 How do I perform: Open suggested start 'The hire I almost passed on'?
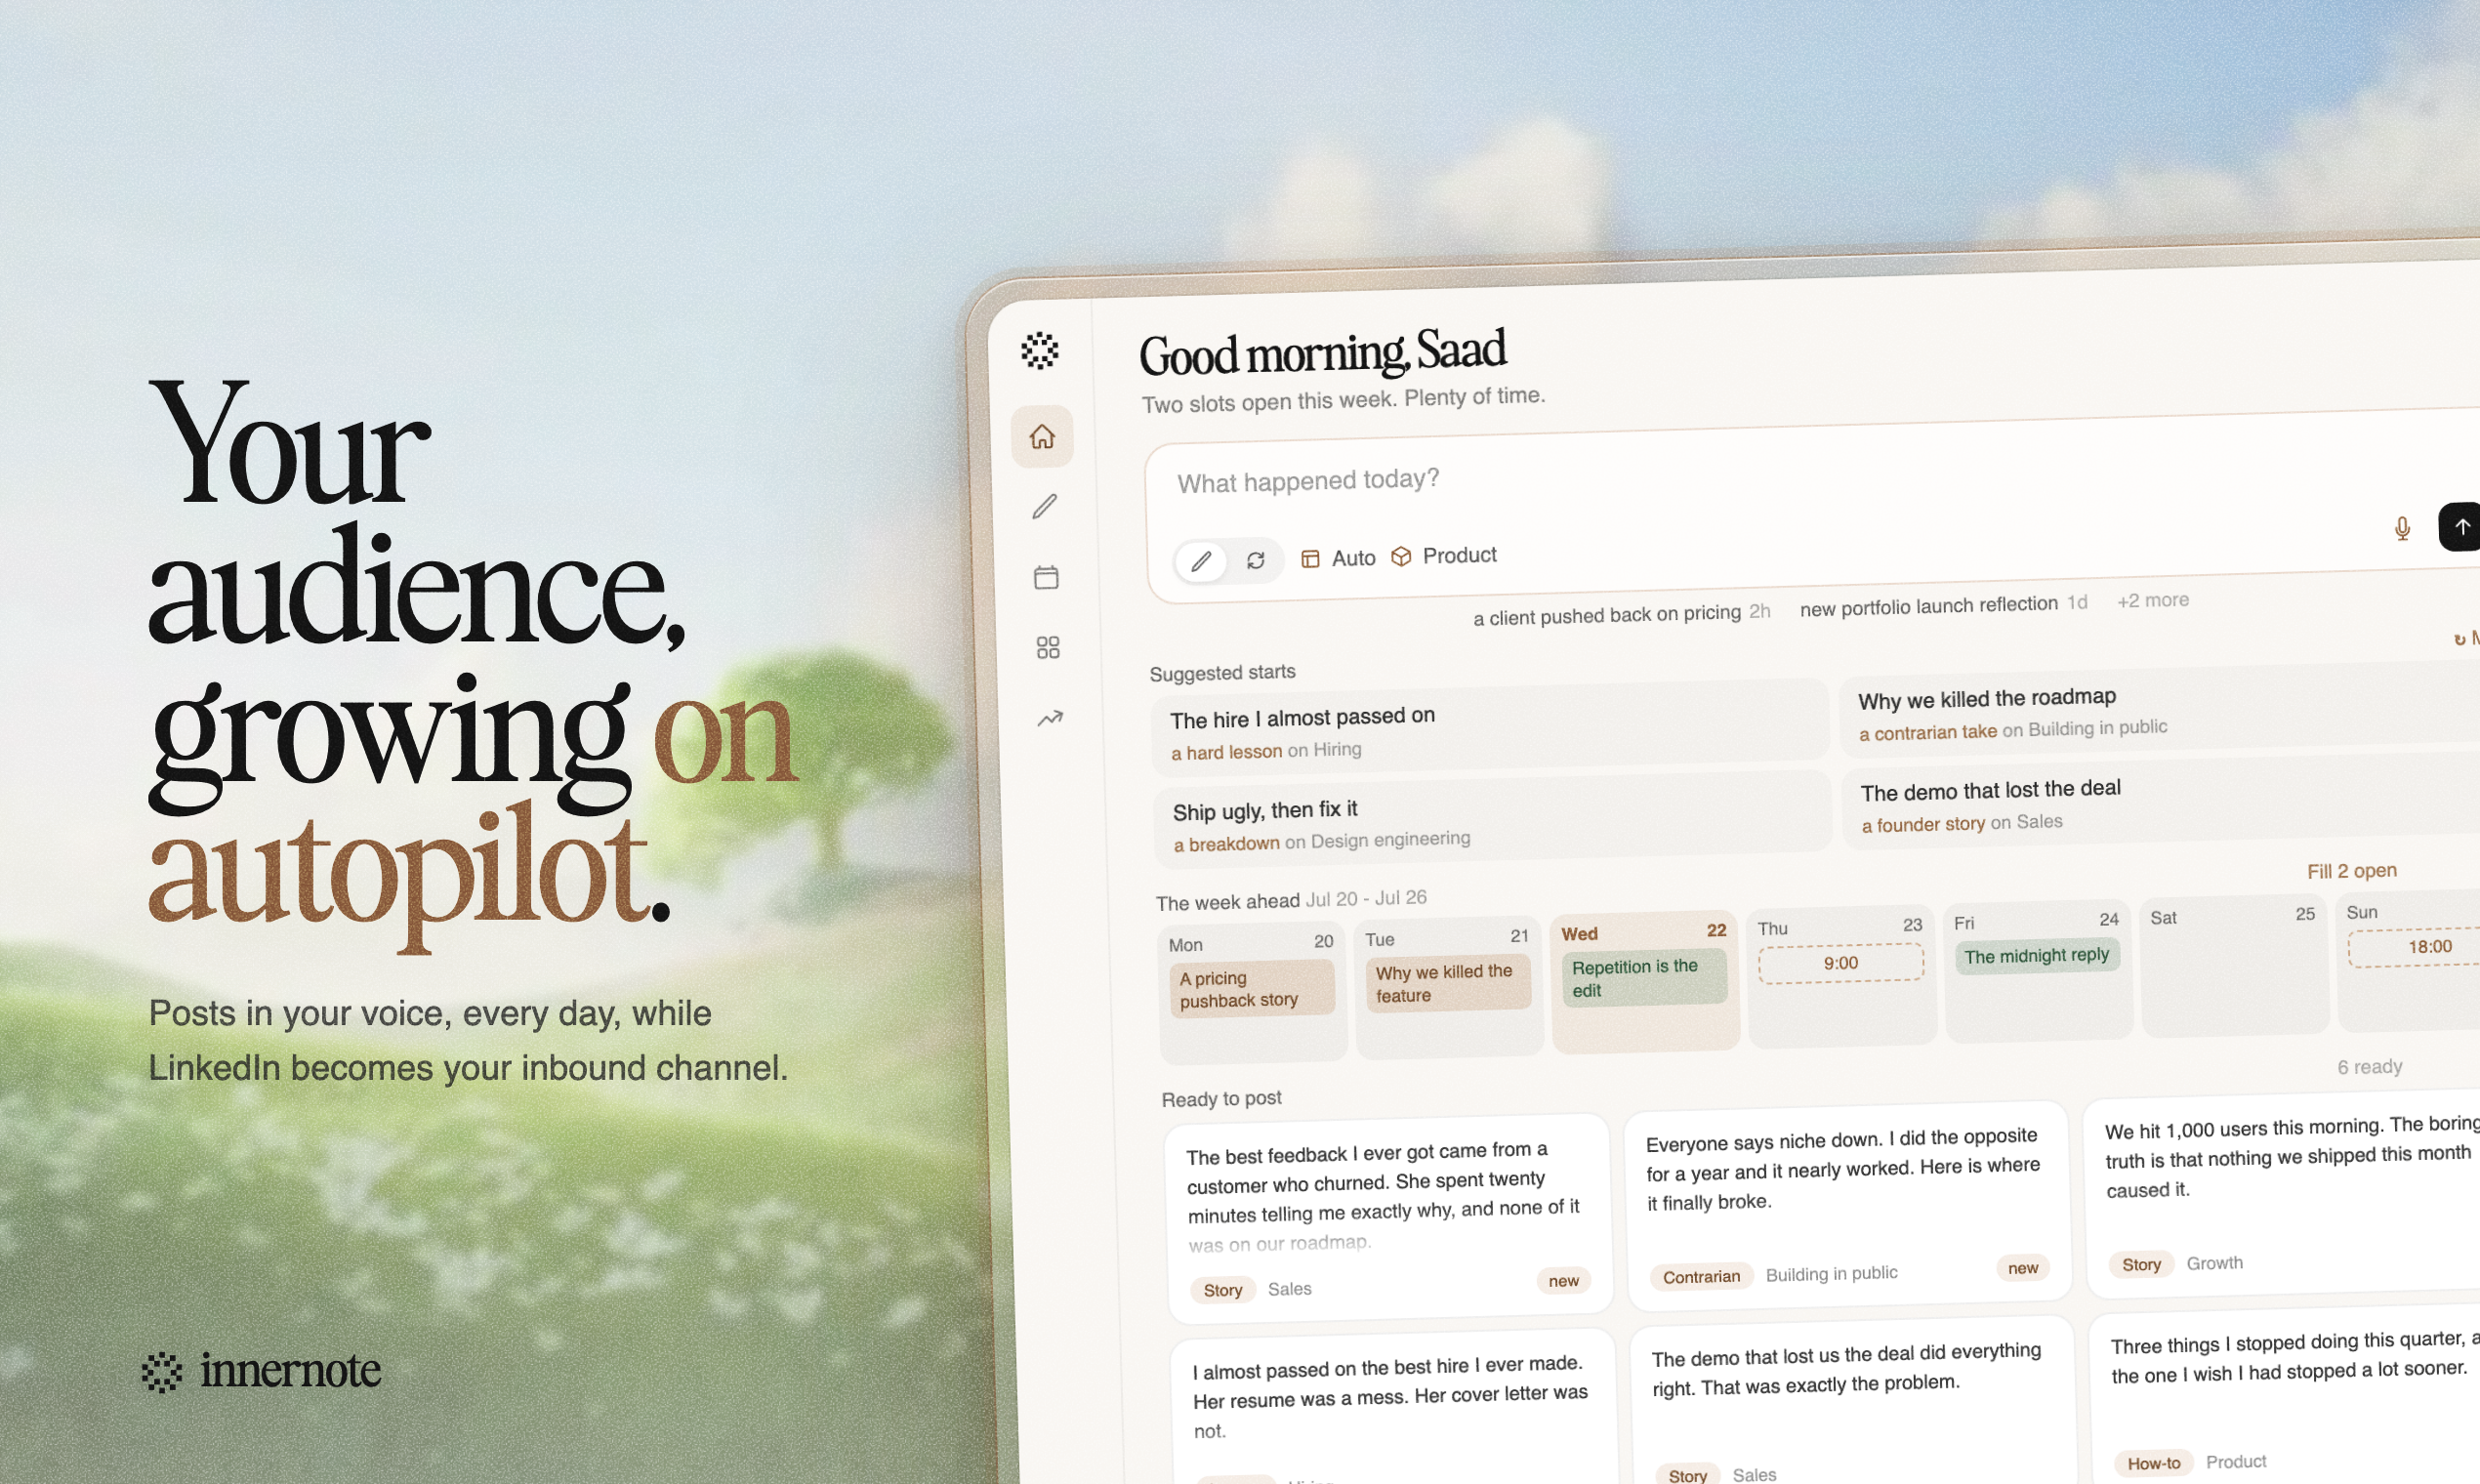1490,728
